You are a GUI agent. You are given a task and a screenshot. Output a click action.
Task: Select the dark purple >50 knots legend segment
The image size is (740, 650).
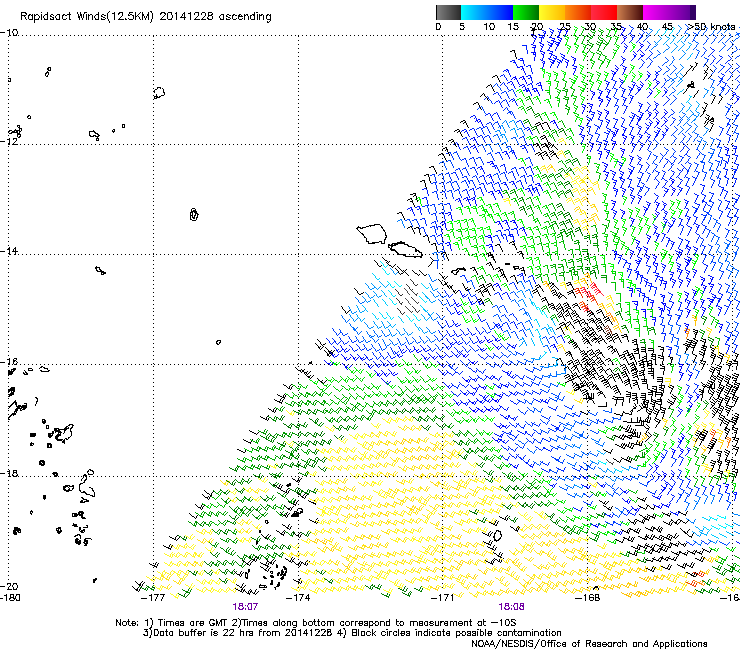pos(693,12)
